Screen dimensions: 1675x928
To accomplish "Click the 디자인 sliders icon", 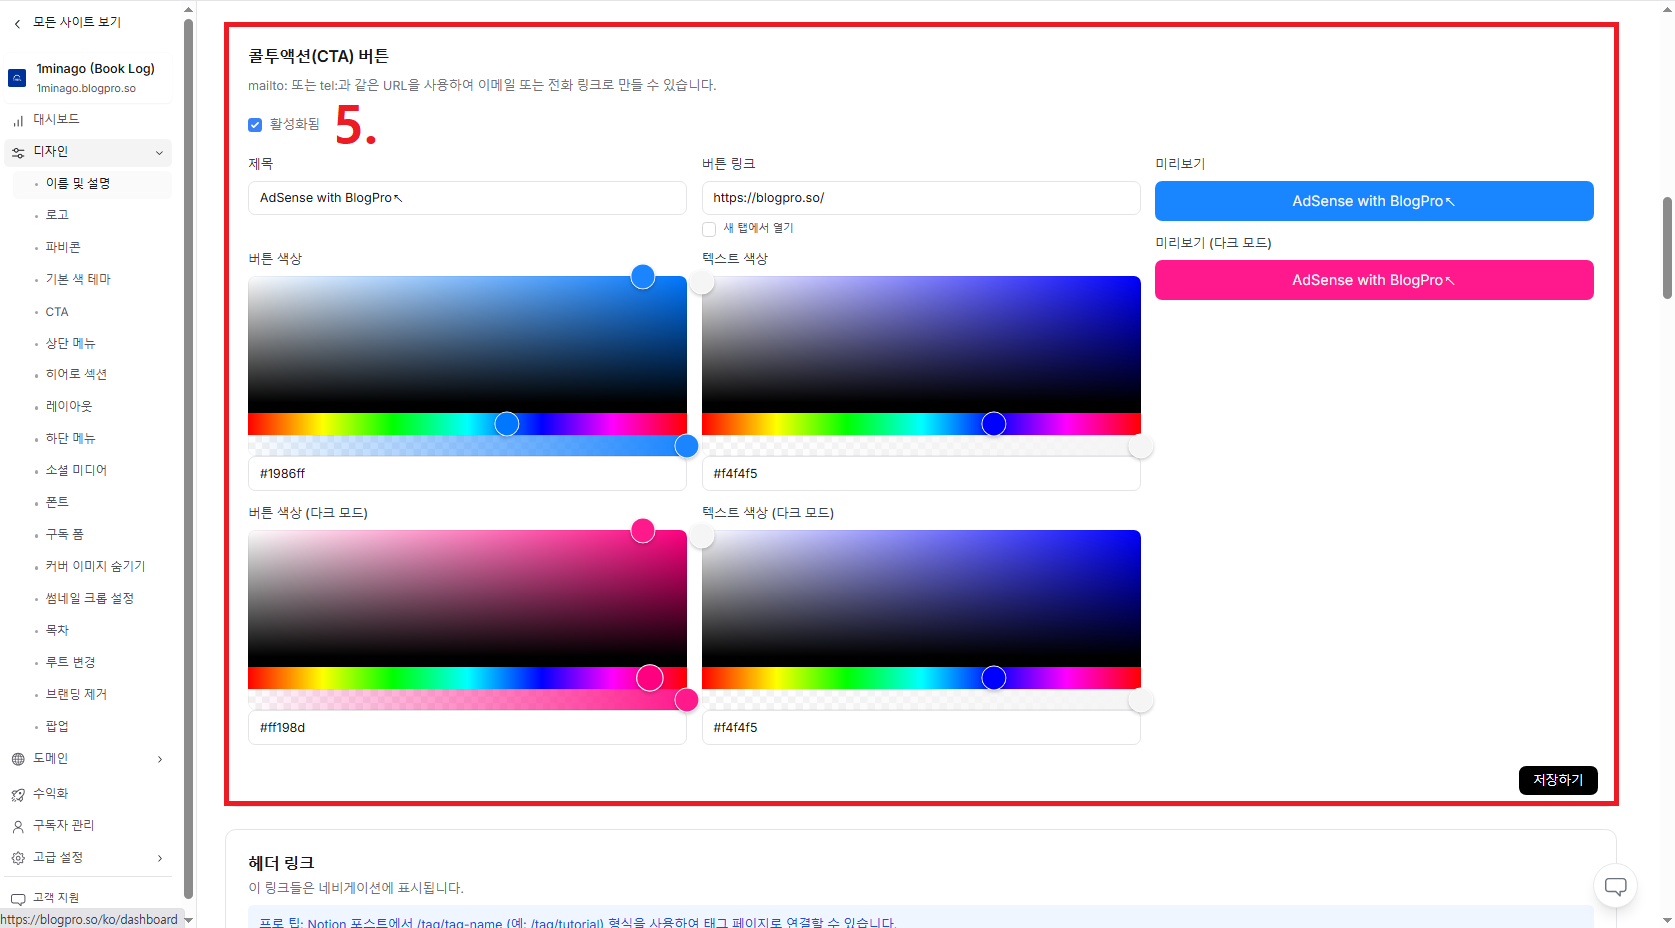I will [18, 152].
